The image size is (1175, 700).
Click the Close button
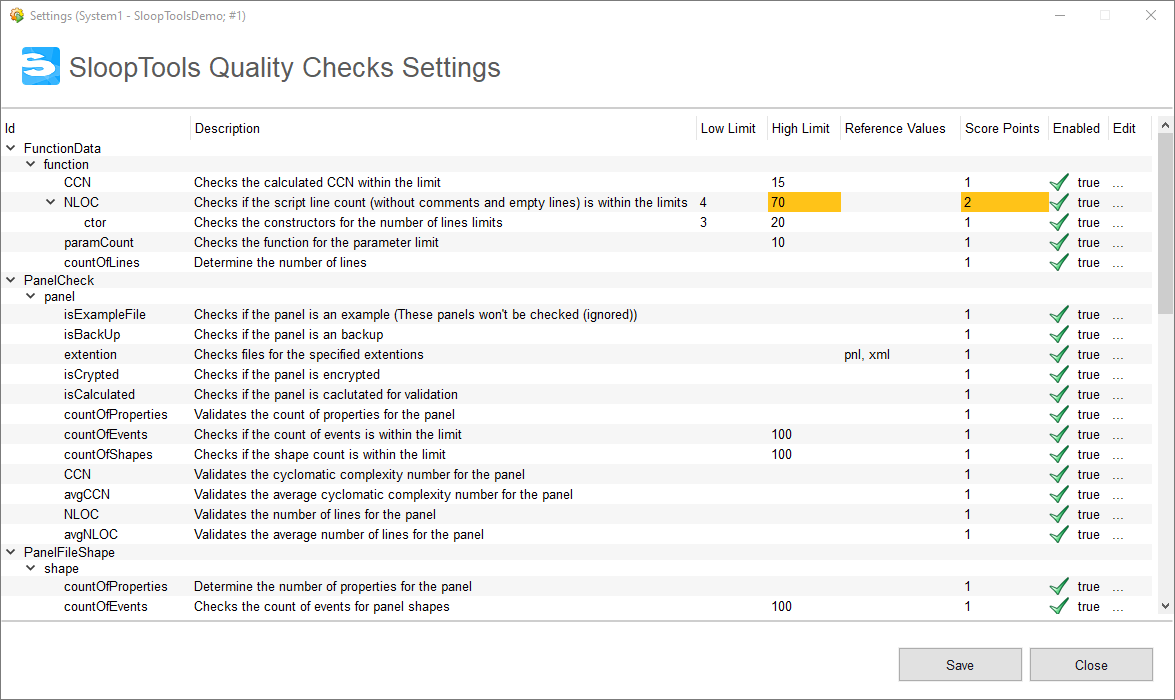pyautogui.click(x=1091, y=665)
